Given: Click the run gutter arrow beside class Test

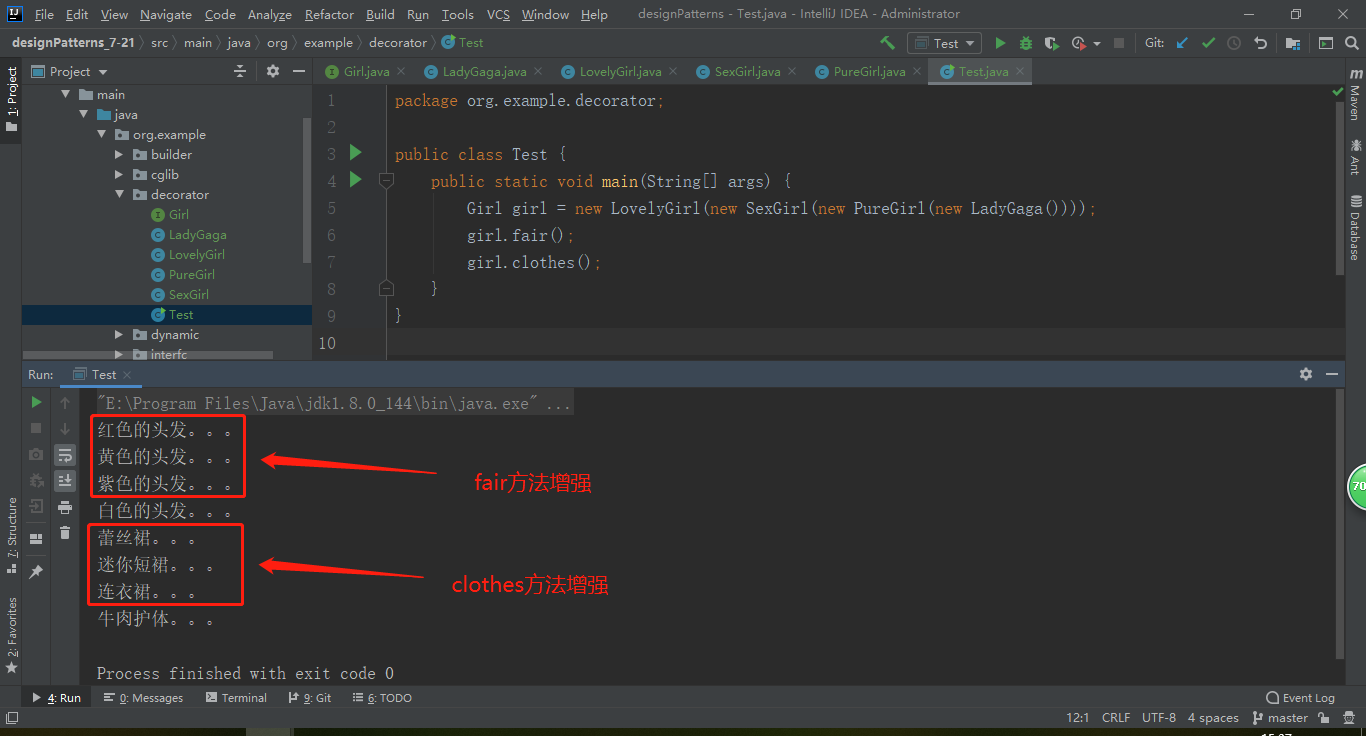Looking at the screenshot, I should click(355, 153).
